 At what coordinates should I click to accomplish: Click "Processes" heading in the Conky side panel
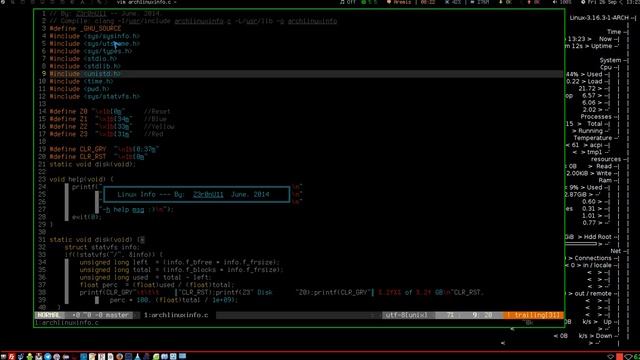click(x=596, y=117)
